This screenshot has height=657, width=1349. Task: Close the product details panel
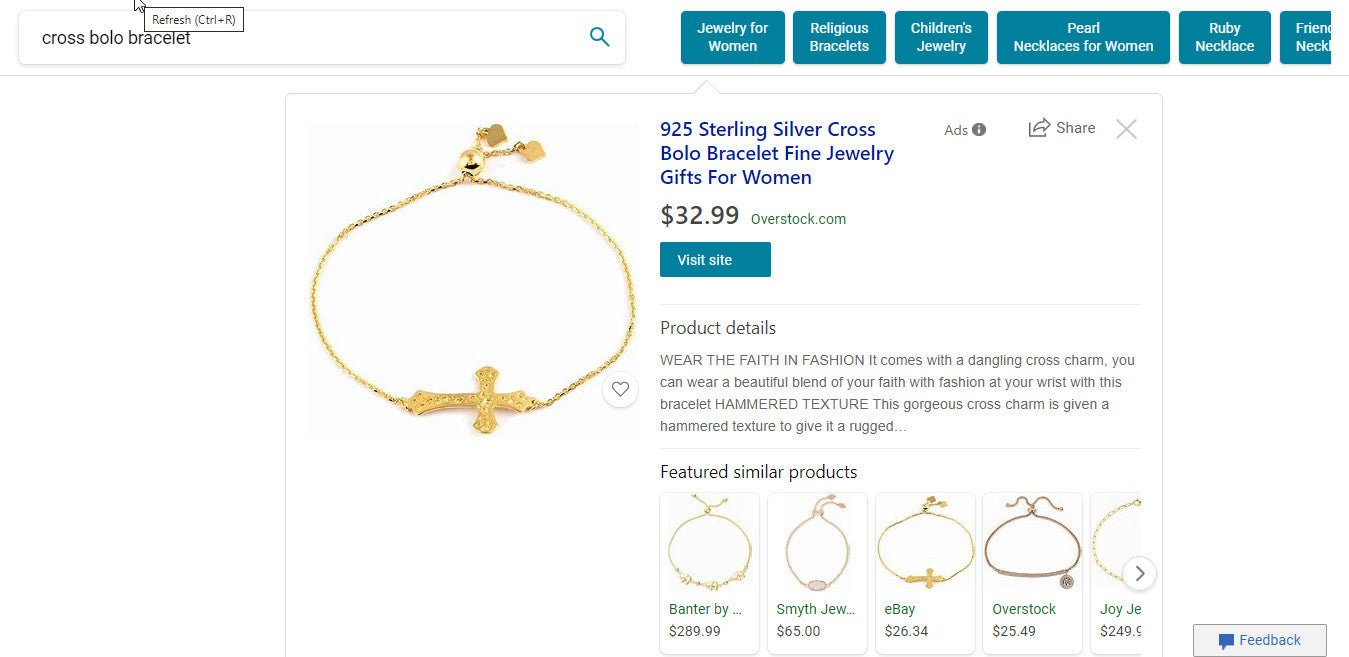[x=1126, y=128]
